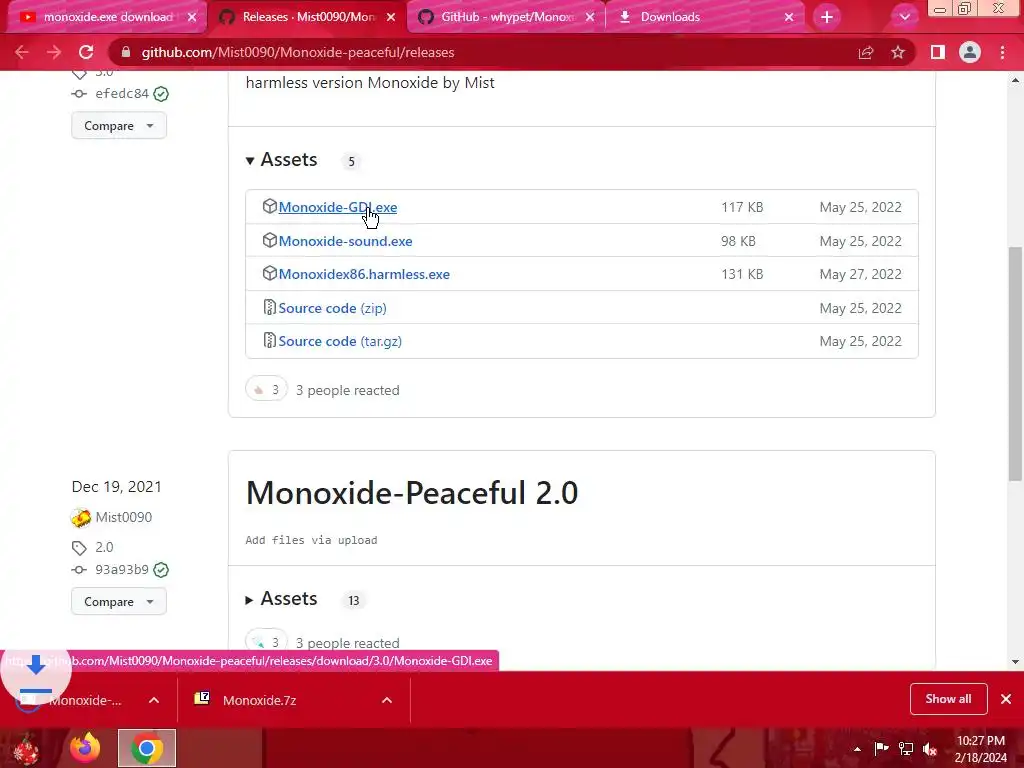Go forward with the forward arrow

pyautogui.click(x=54, y=52)
